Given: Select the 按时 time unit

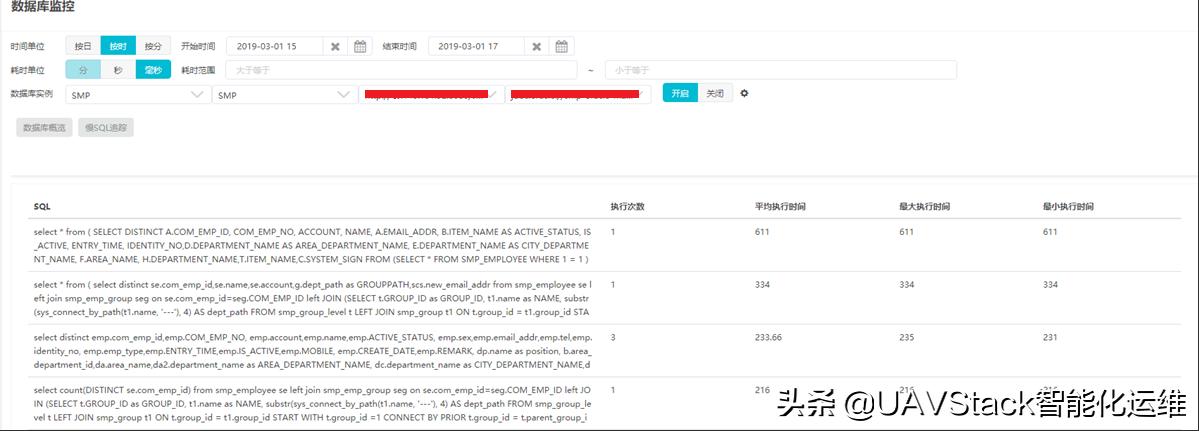Looking at the screenshot, I should pos(118,46).
